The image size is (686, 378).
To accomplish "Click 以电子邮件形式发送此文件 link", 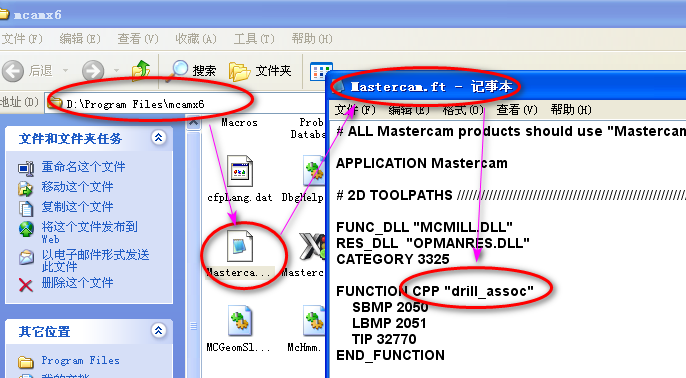I will click(95, 260).
